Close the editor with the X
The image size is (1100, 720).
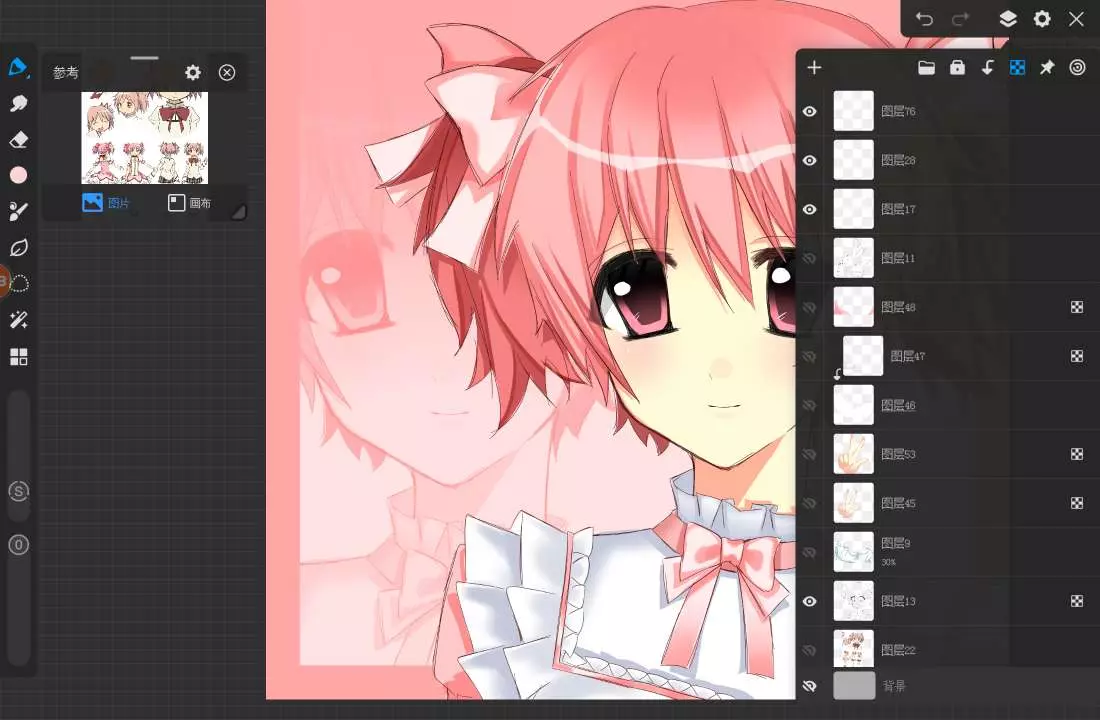(x=1076, y=19)
